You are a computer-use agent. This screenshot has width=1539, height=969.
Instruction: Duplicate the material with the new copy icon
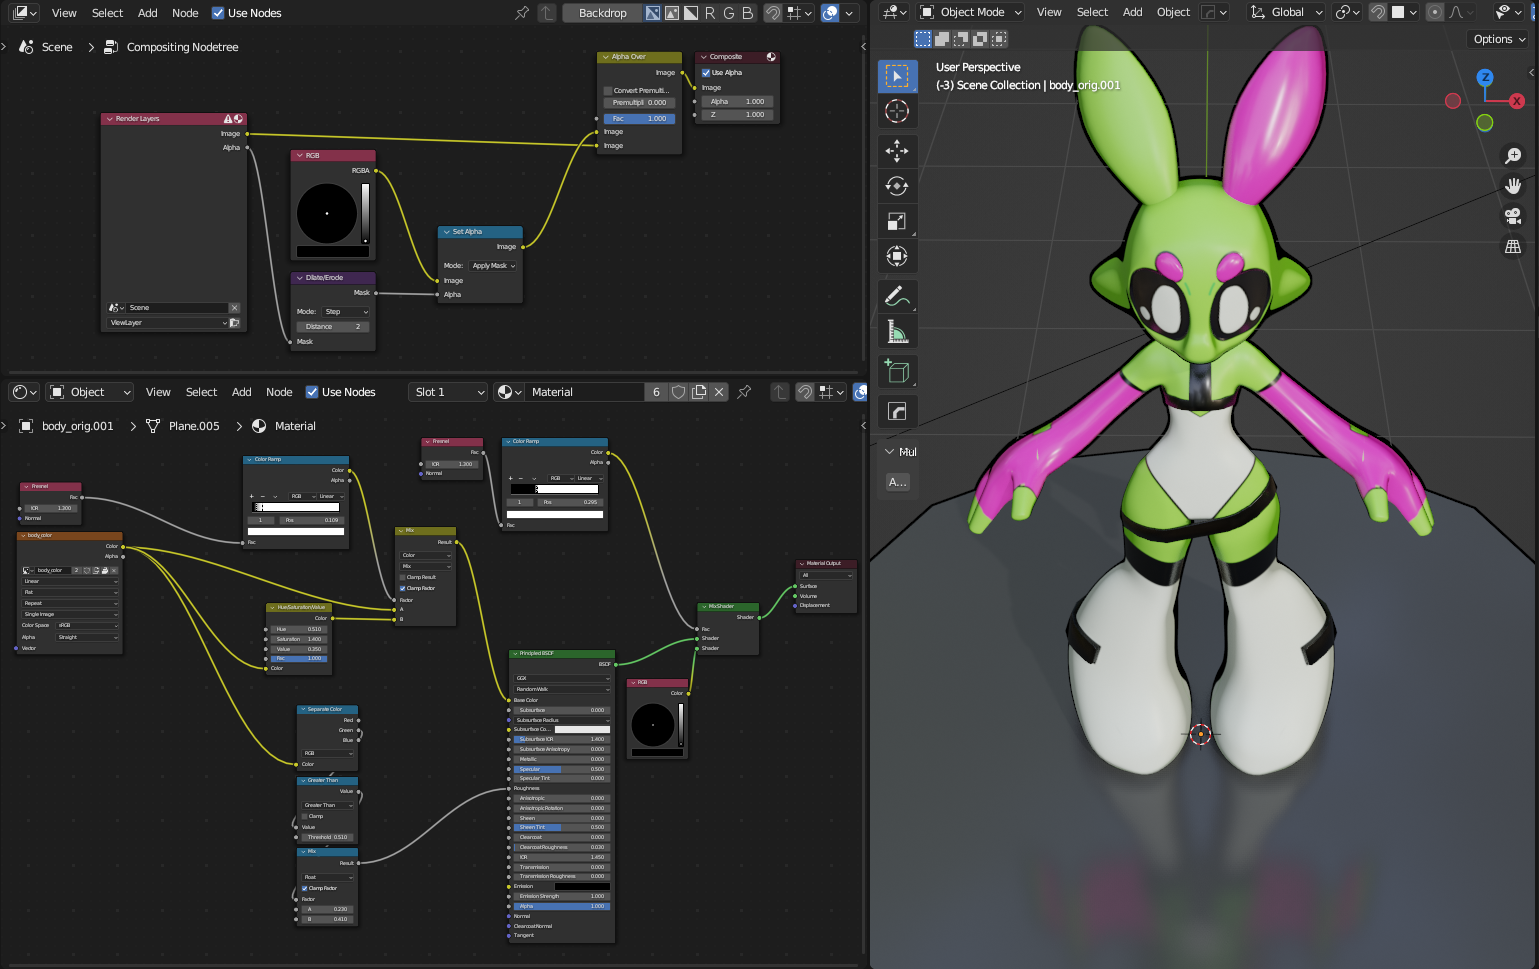[x=699, y=392]
